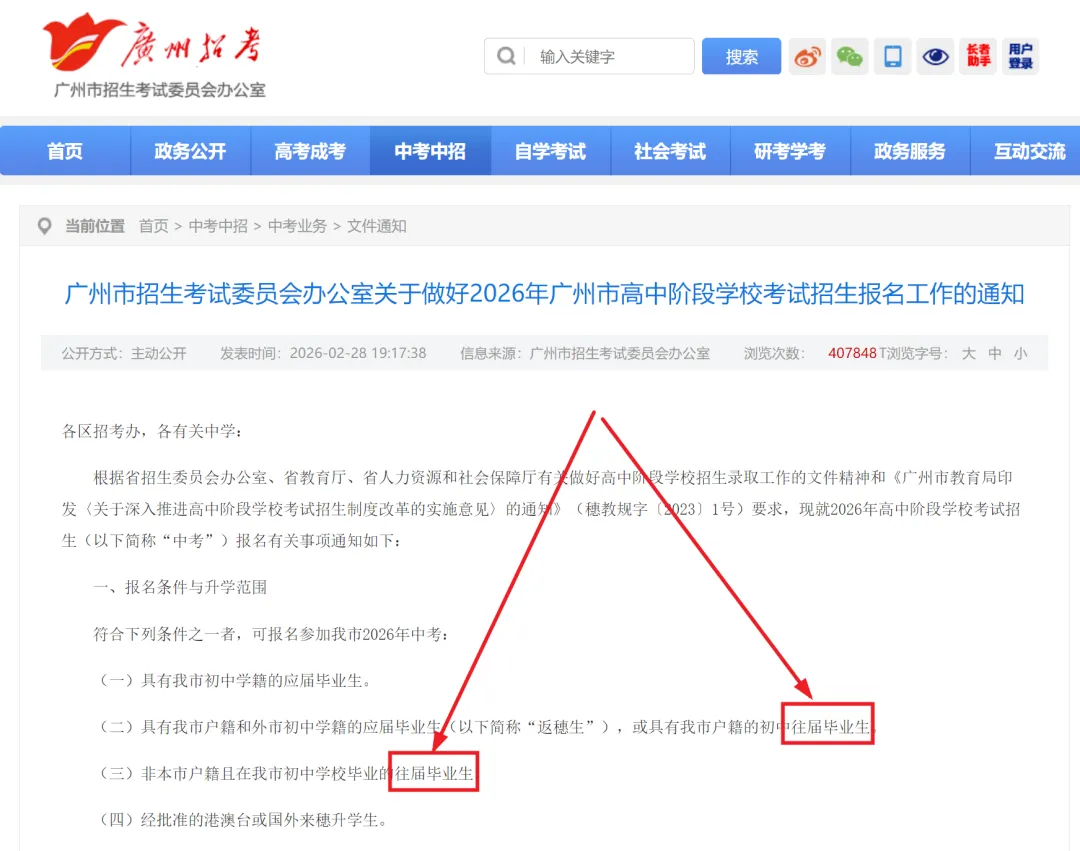Open the 长者助手 elder assistant icon
Image resolution: width=1080 pixels, height=851 pixels.
point(978,56)
